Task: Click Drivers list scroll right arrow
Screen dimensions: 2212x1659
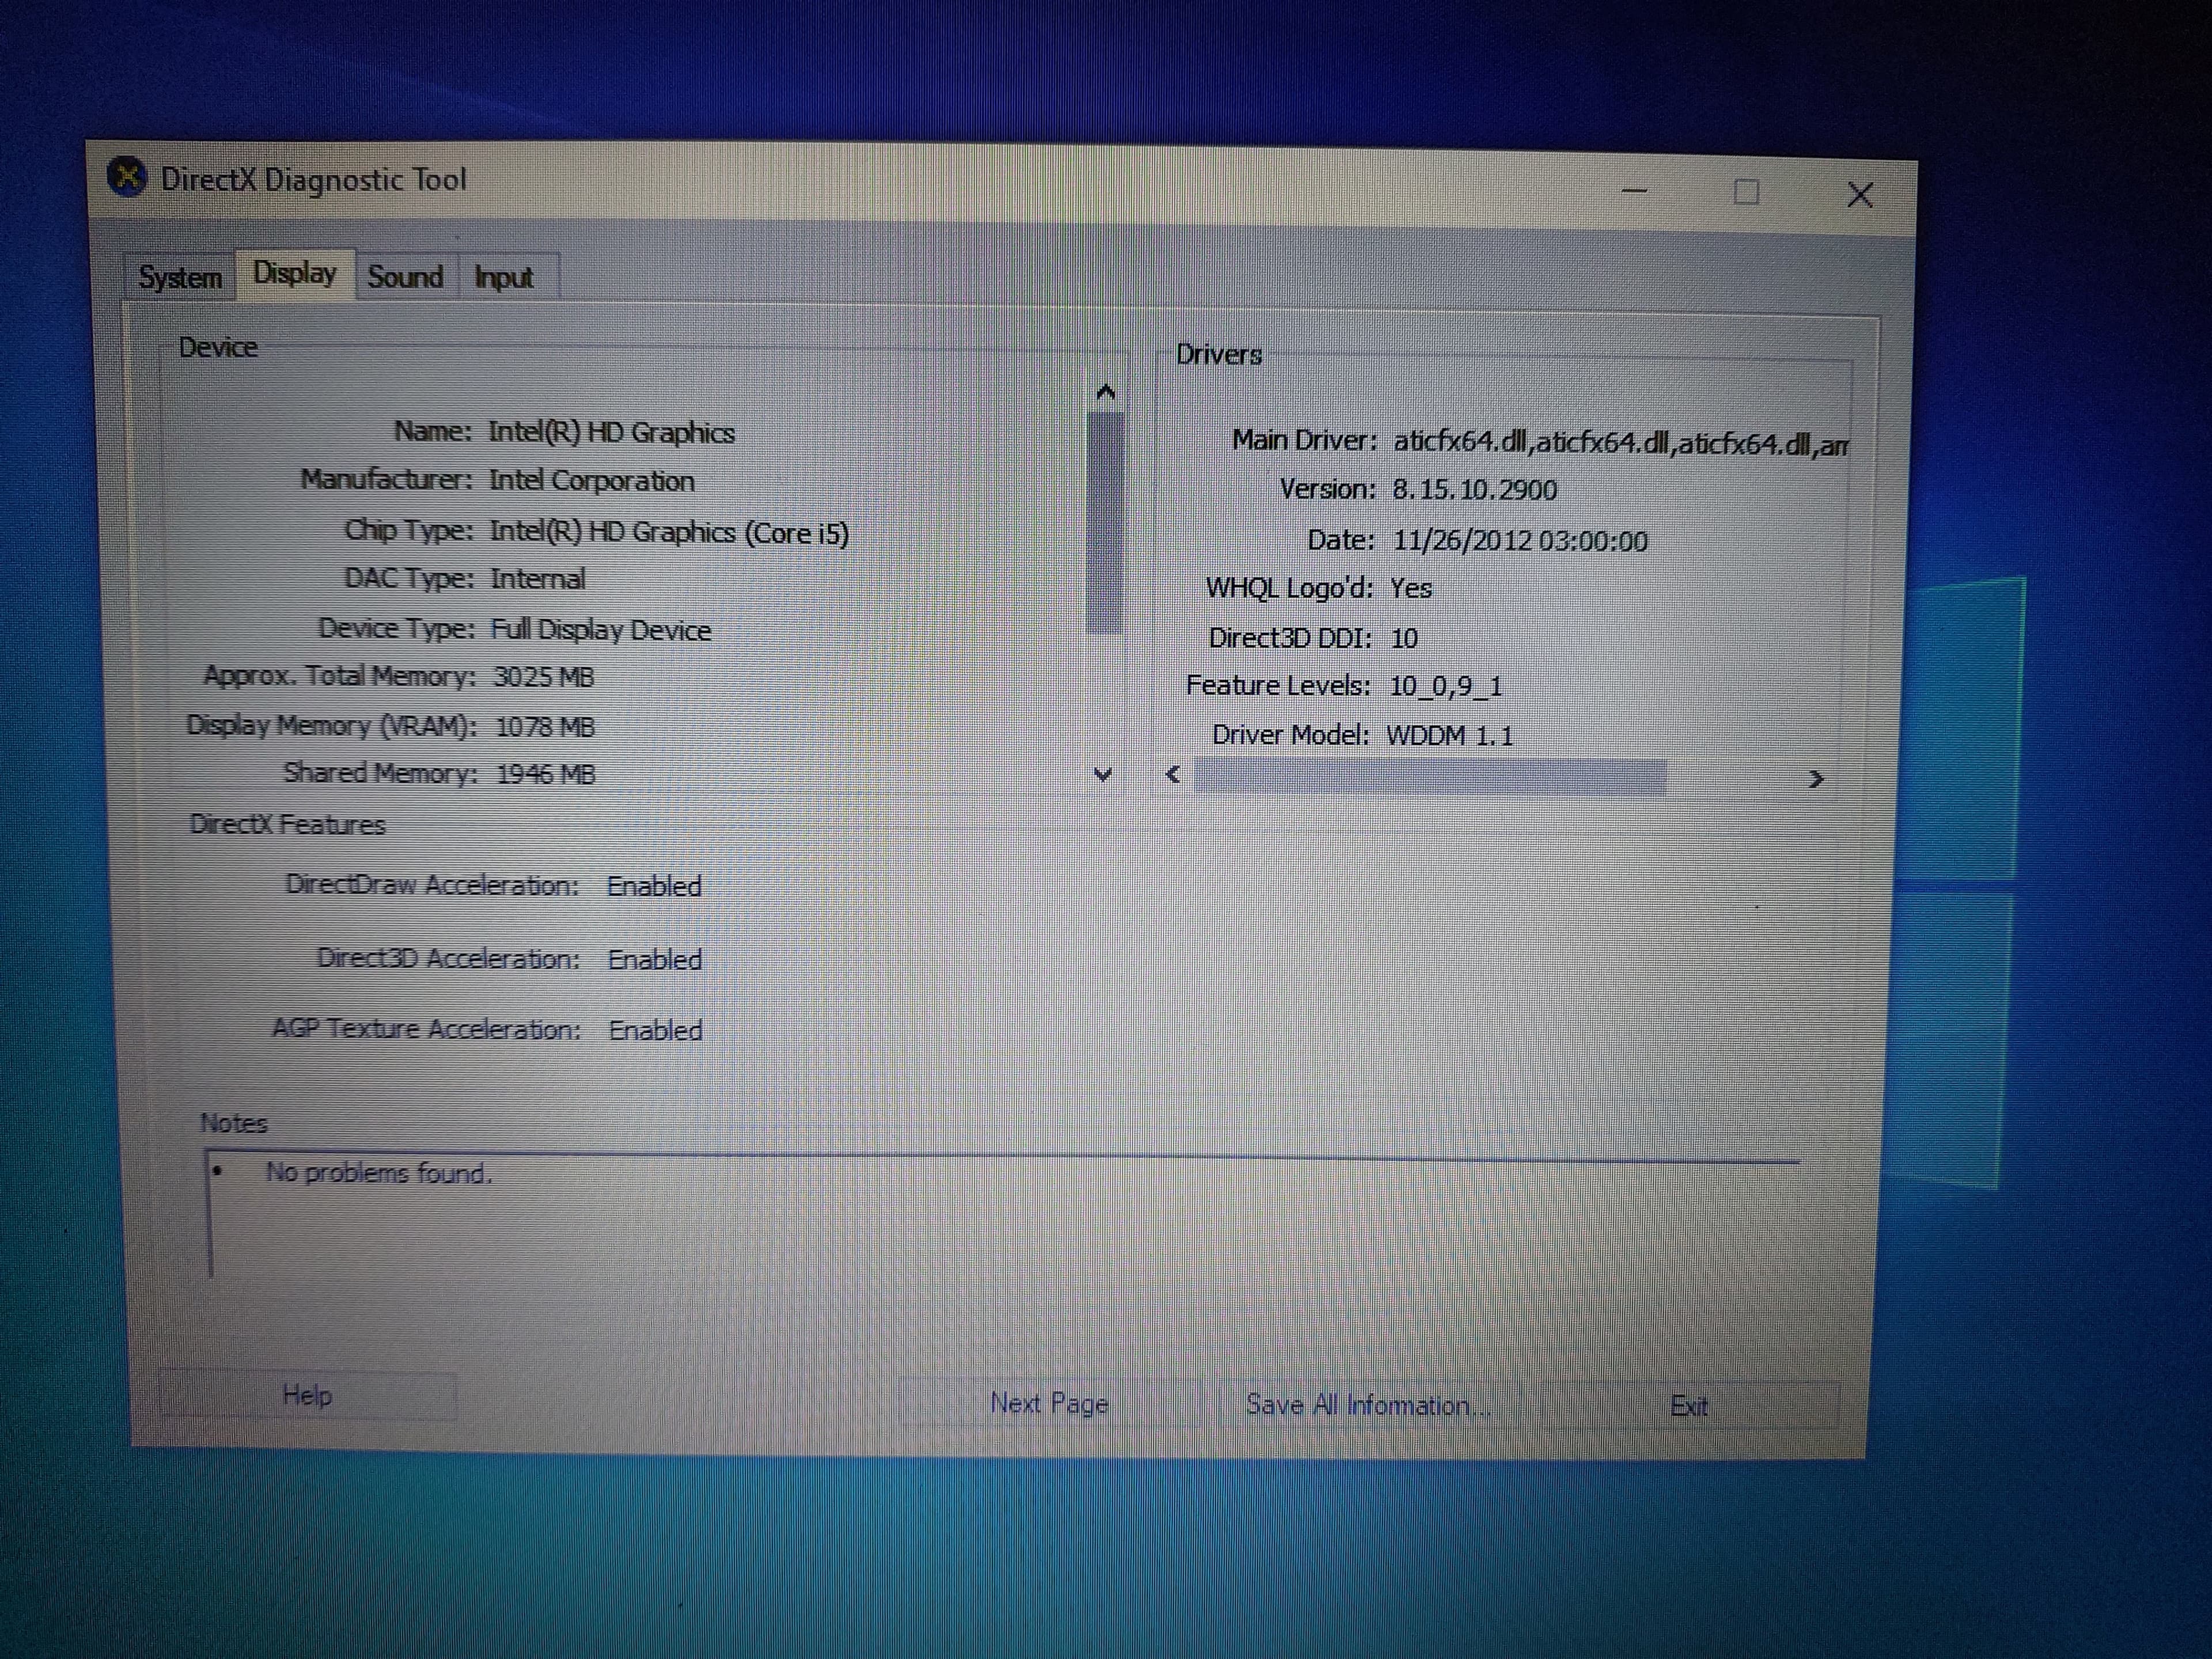Action: coord(1816,779)
